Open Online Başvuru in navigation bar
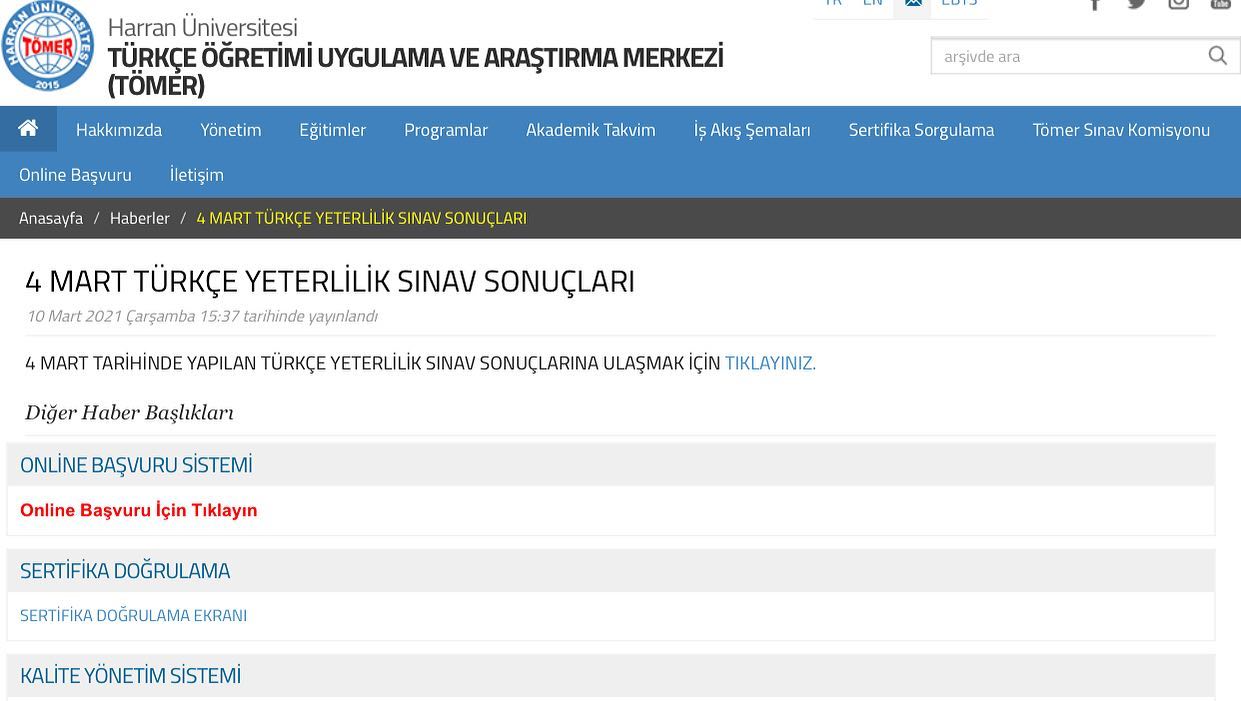 point(75,175)
